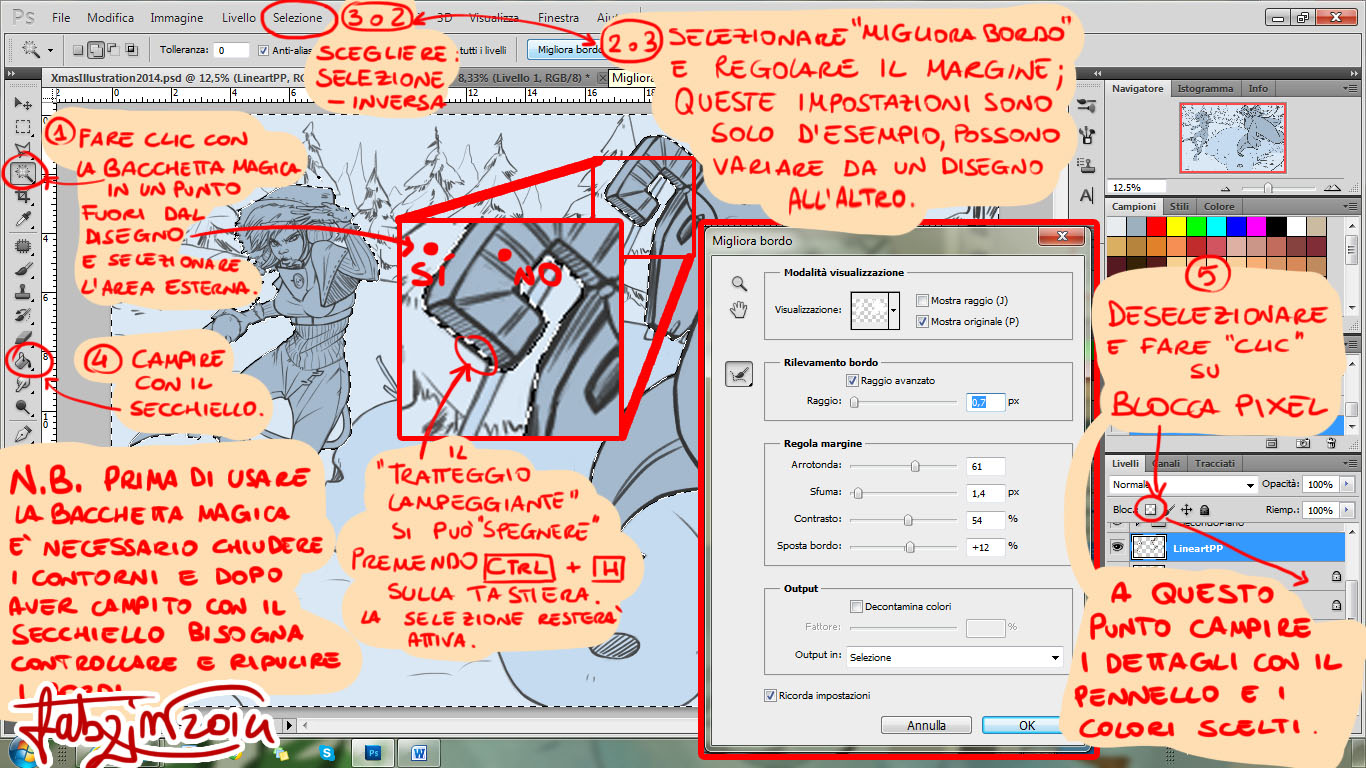Click the lock transparent pixels icon

tap(1150, 509)
